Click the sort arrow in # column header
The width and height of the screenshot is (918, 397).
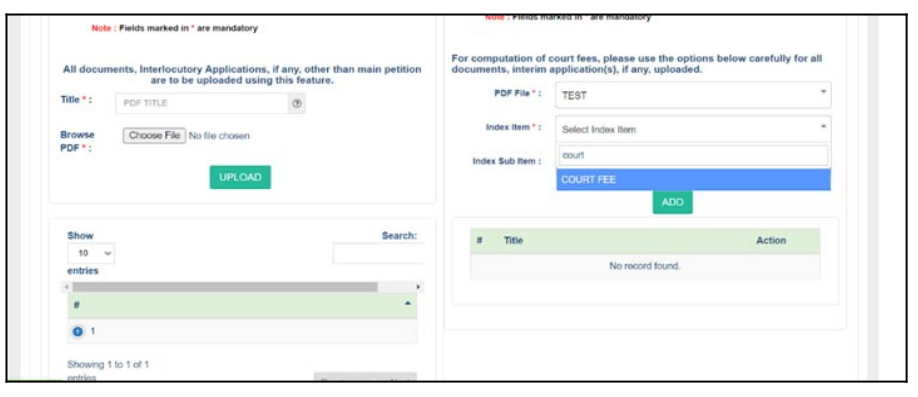click(x=407, y=303)
